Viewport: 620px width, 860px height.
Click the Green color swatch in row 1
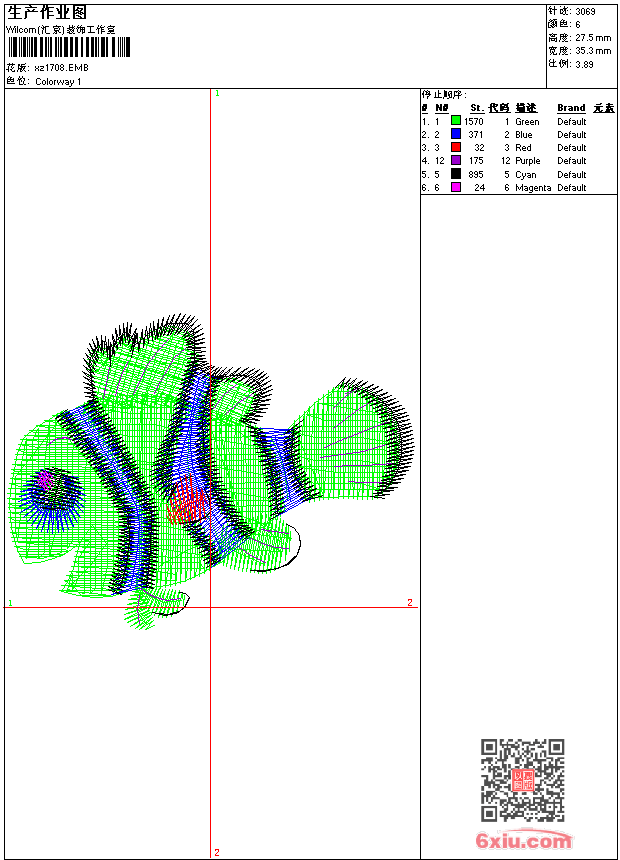(x=455, y=120)
